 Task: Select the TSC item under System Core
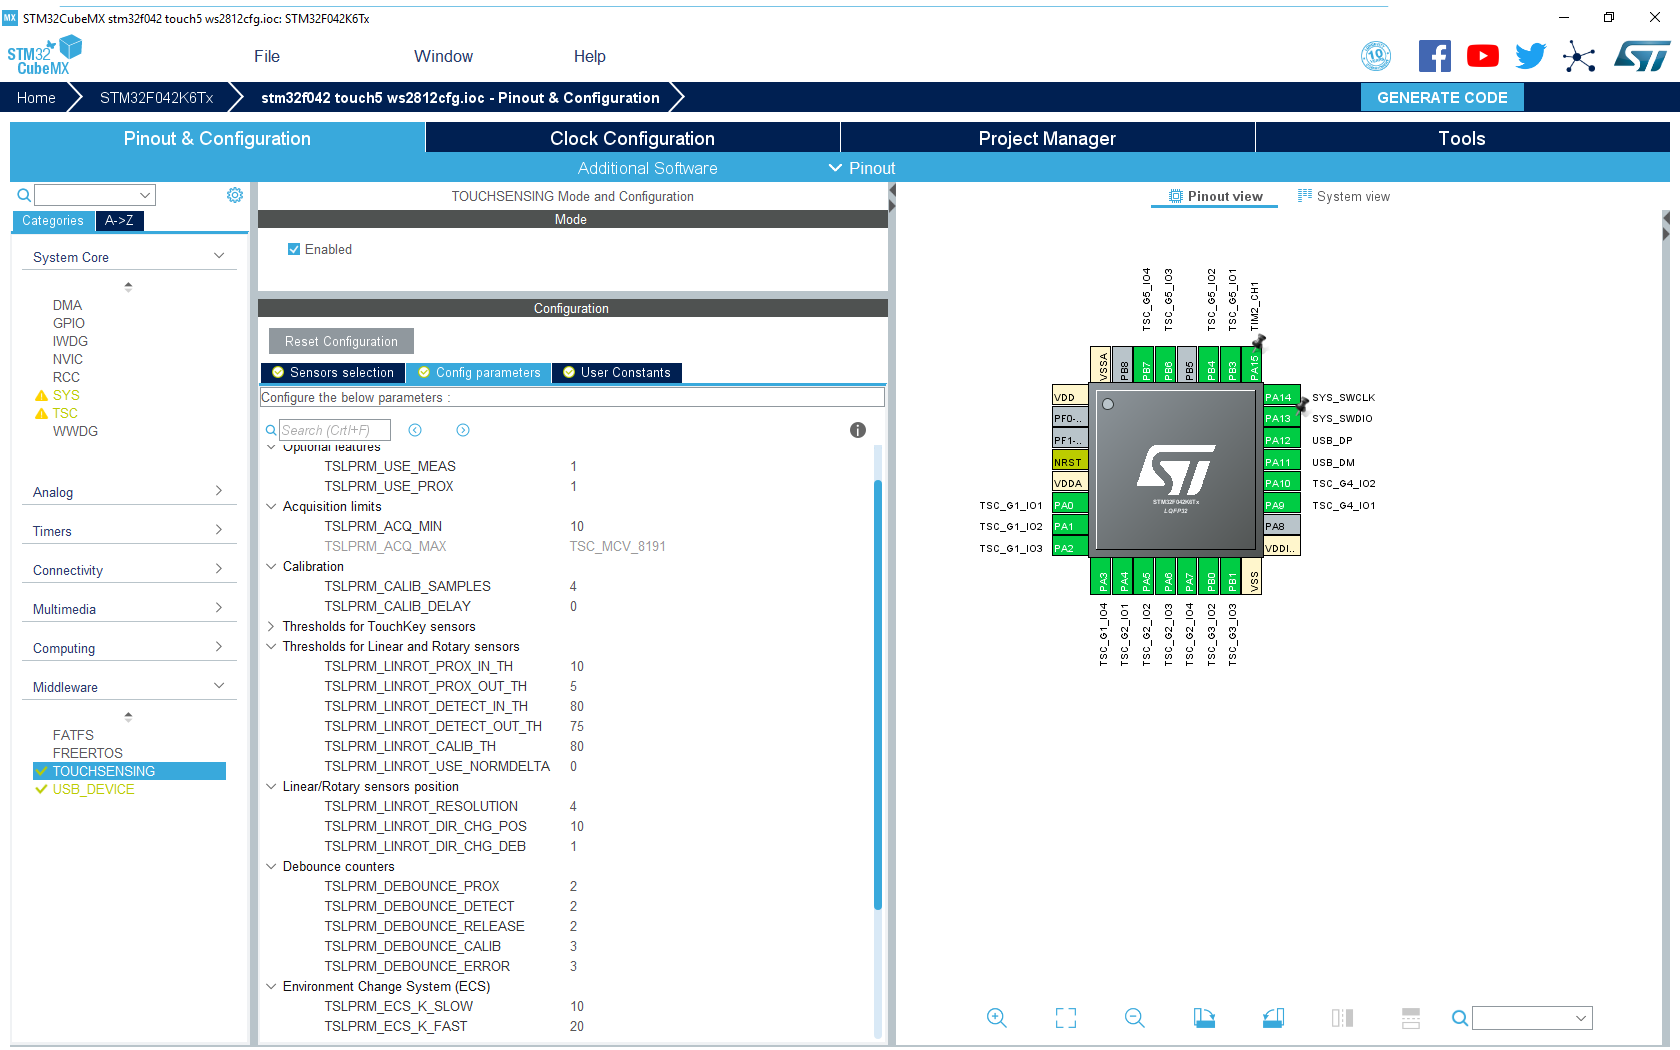pos(65,413)
